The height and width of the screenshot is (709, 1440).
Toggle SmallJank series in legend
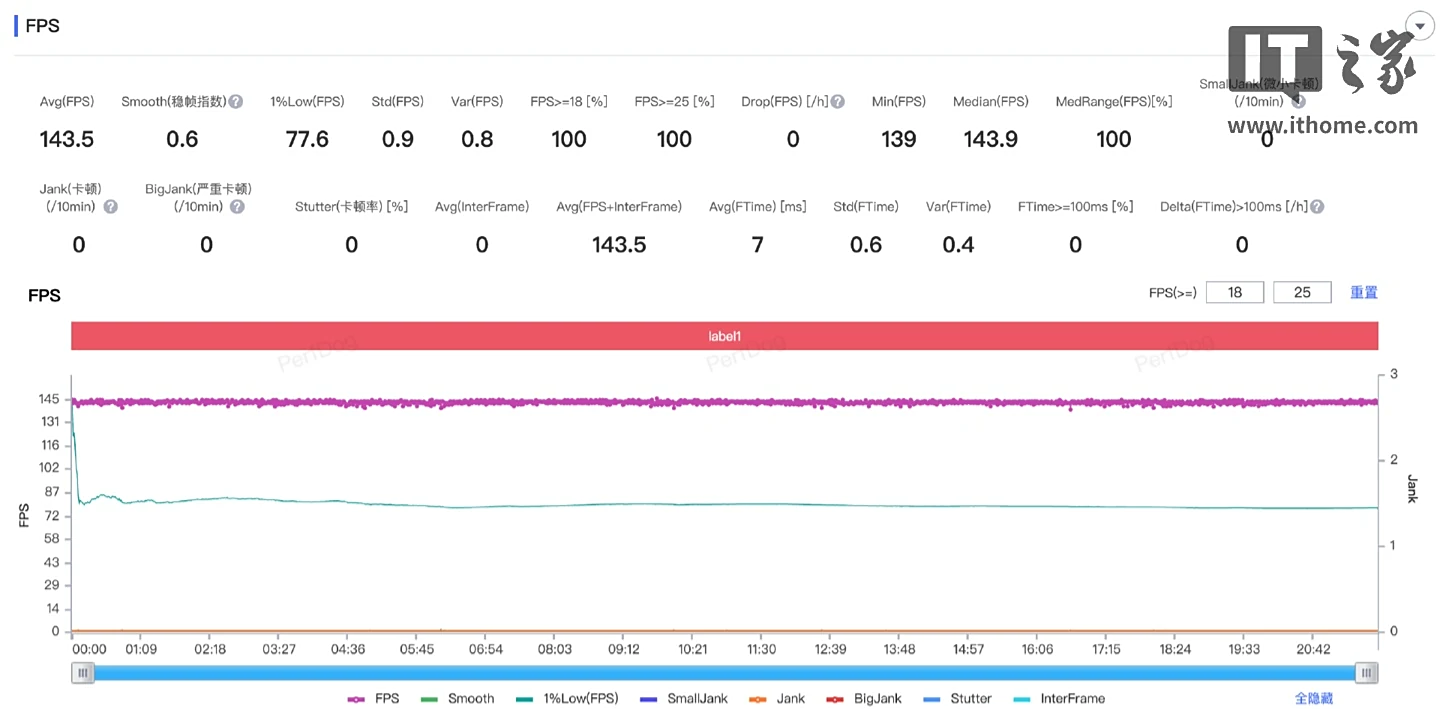point(684,699)
